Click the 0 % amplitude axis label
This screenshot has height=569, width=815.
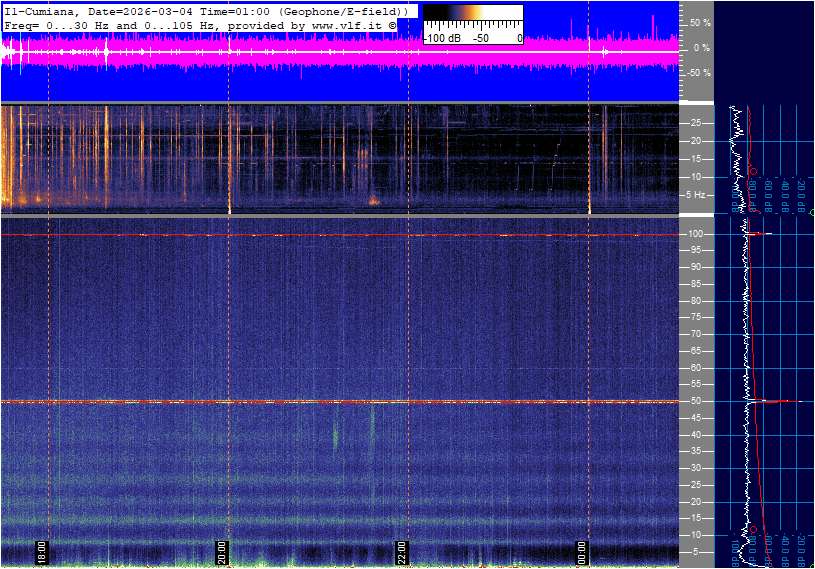click(701, 47)
